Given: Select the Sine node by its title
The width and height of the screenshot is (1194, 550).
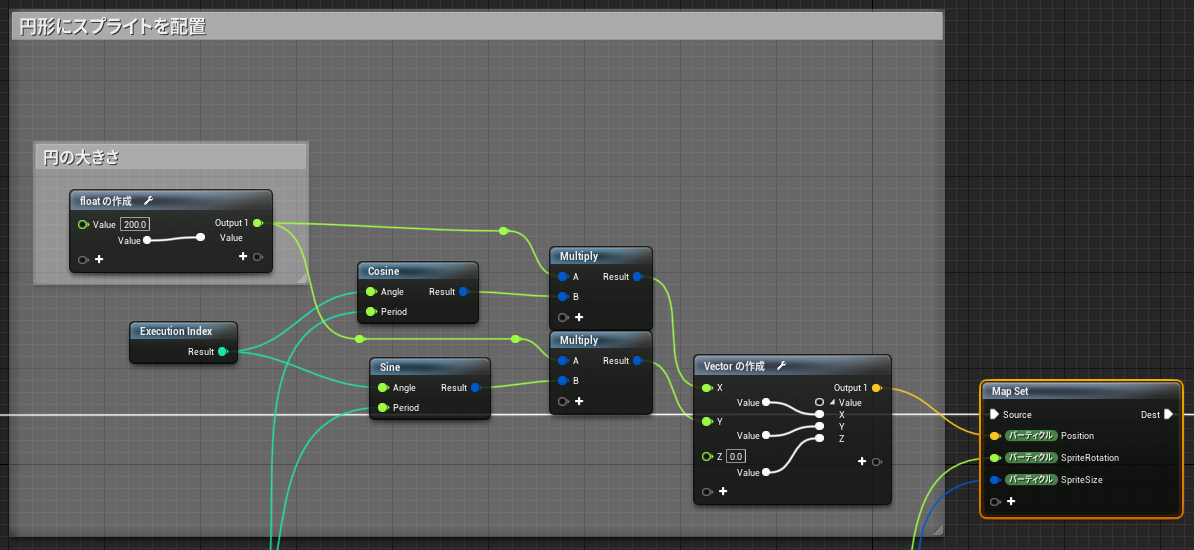Looking at the screenshot, I should pyautogui.click(x=390, y=367).
